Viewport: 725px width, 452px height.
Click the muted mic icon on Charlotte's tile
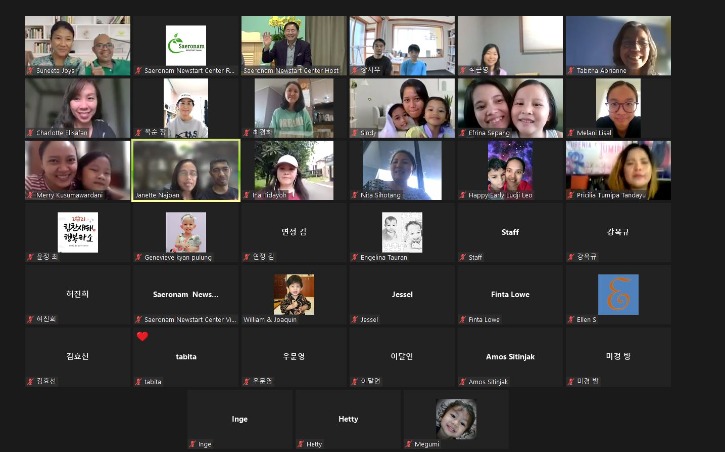31,133
